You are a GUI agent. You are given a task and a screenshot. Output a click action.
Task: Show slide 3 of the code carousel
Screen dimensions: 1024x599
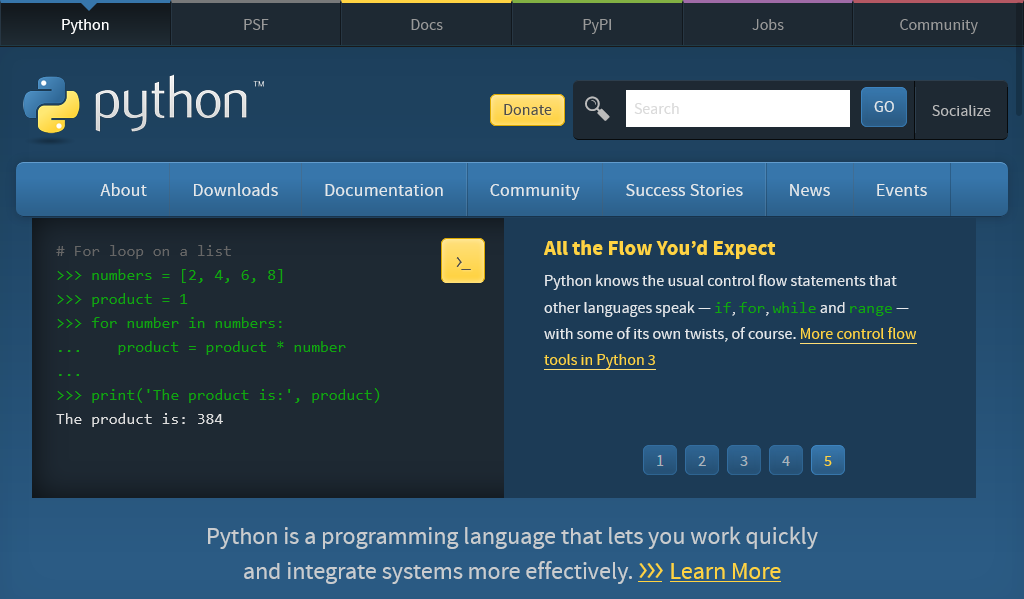pos(744,461)
